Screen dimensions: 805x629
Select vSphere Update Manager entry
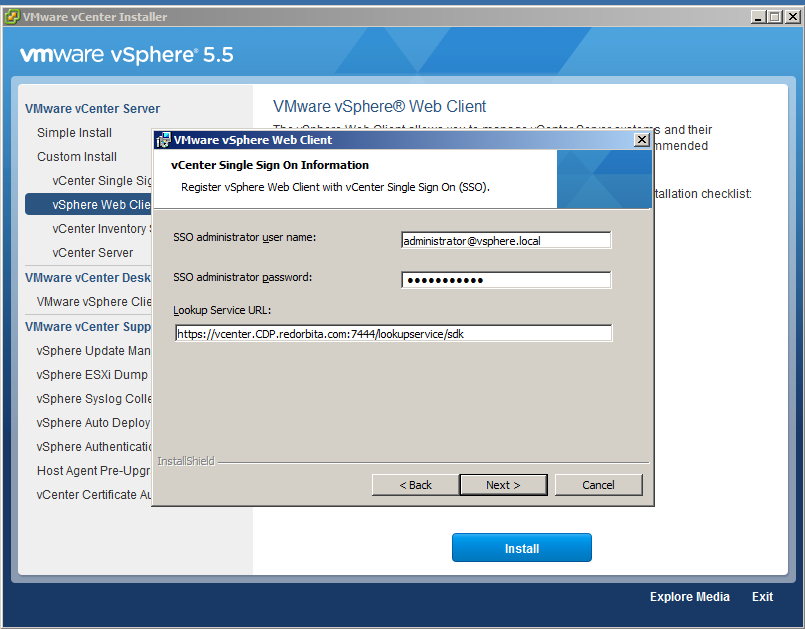click(94, 351)
